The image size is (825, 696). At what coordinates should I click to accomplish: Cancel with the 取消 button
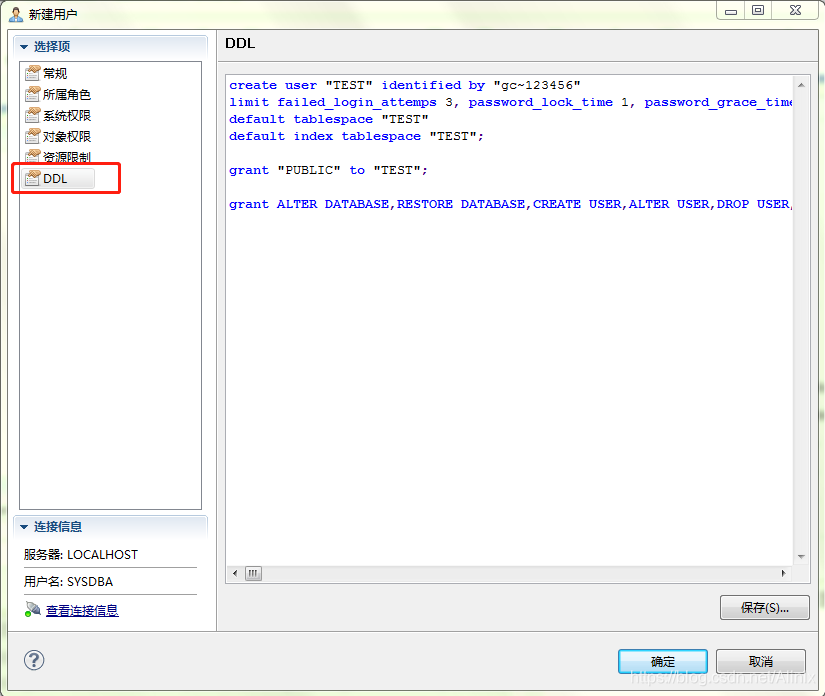click(x=760, y=661)
